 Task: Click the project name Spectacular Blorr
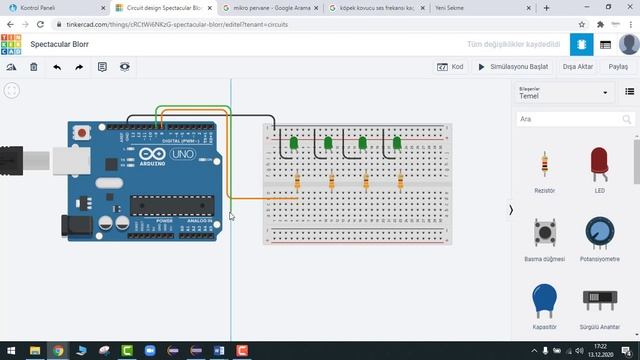(60, 44)
